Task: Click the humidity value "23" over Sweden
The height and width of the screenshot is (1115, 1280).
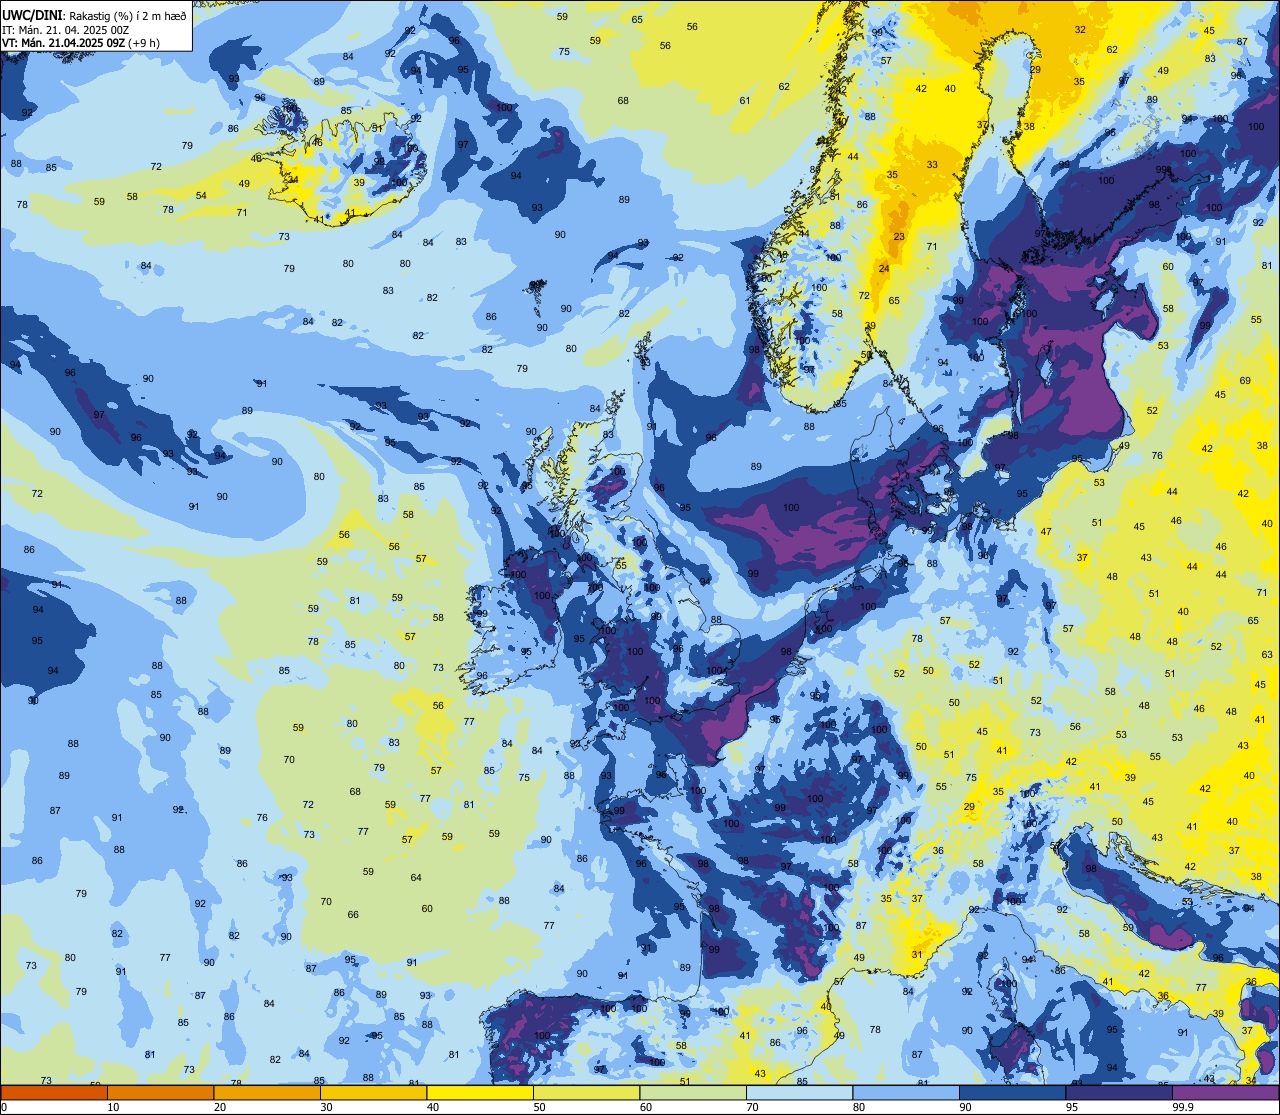Action: point(899,237)
